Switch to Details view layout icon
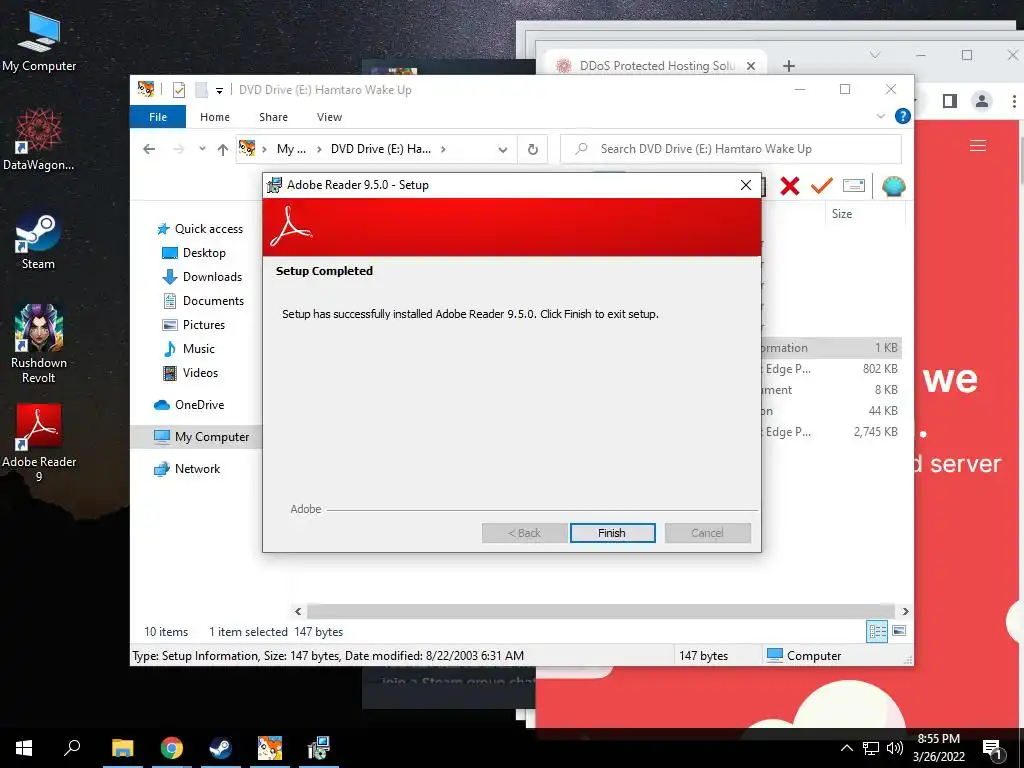Screen dimensions: 1024x768 [877, 631]
